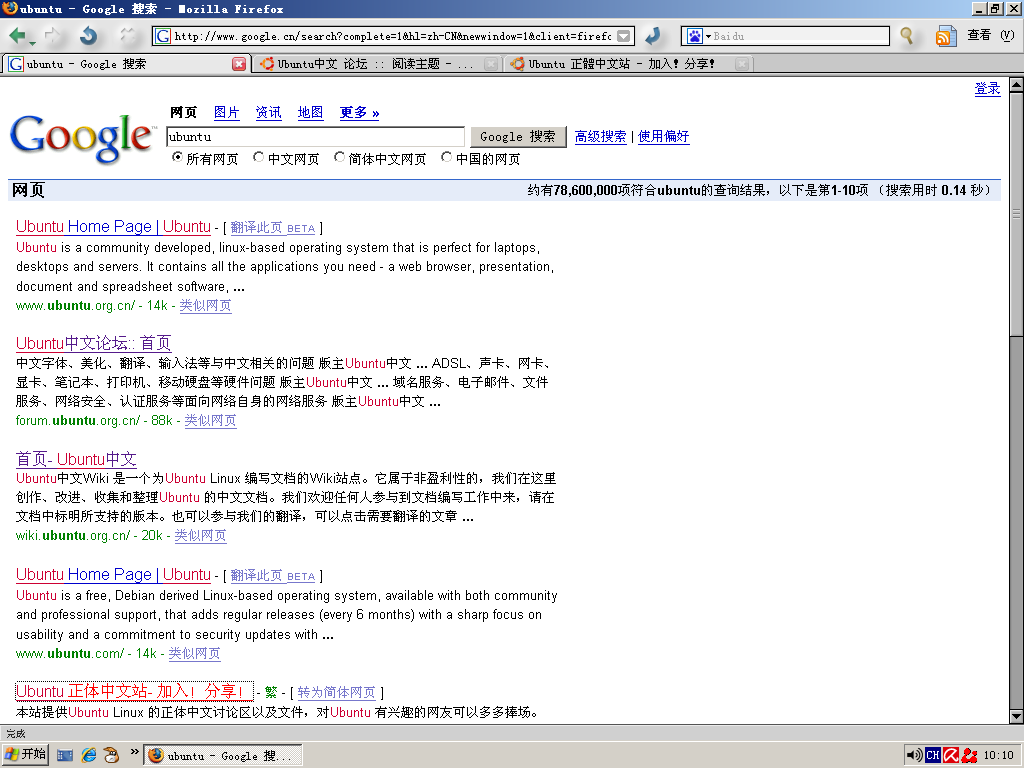The width and height of the screenshot is (1024, 768).
Task: Open the 'Ubuntu中文论坛:: 首页' result
Action: click(93, 343)
